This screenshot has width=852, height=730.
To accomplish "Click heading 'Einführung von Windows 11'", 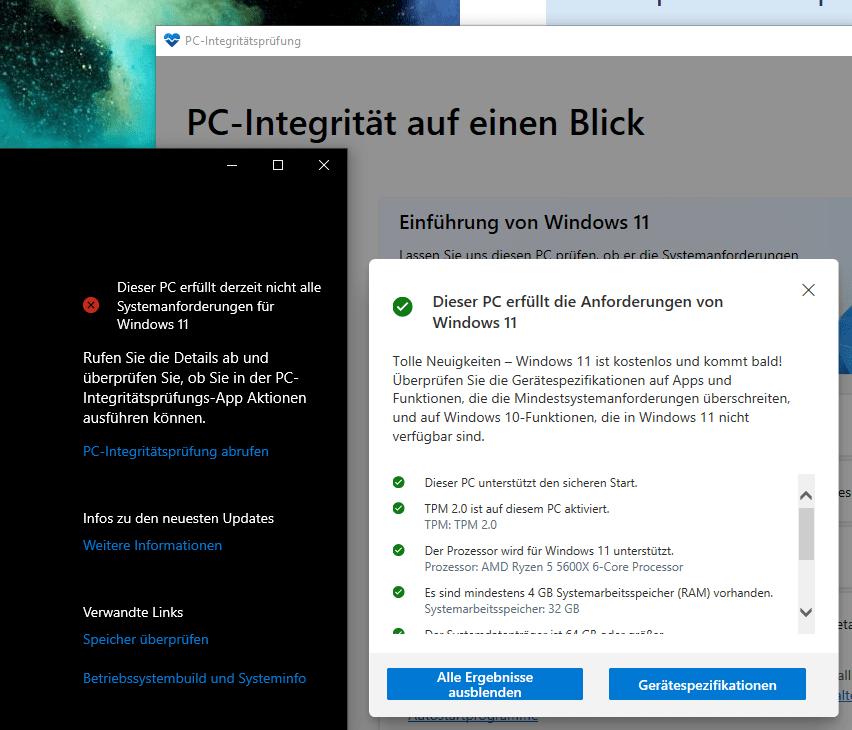I will (524, 222).
